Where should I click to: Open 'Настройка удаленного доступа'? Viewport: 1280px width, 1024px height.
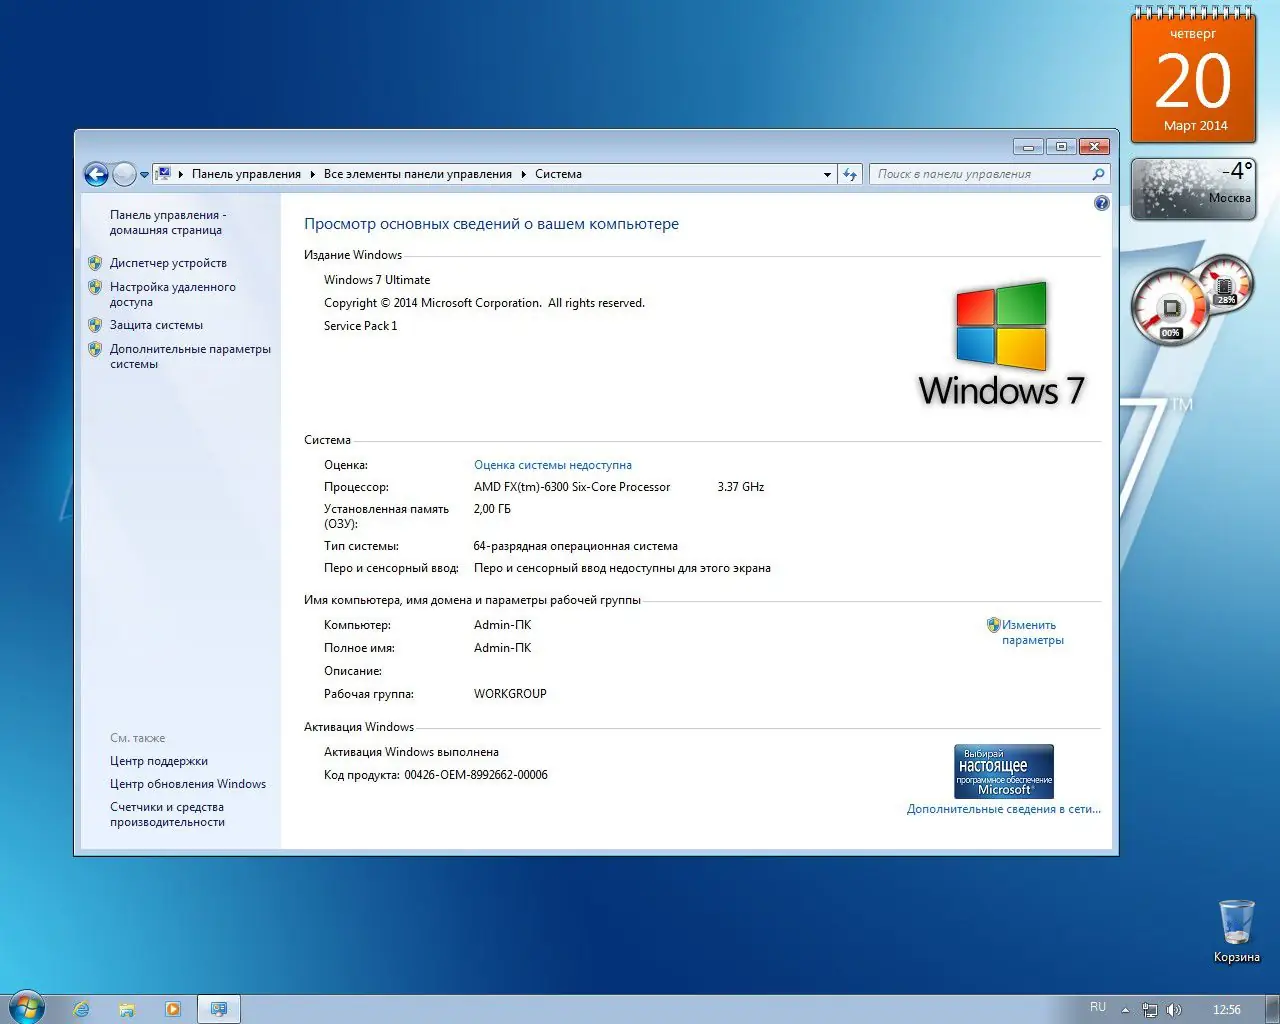(x=173, y=294)
